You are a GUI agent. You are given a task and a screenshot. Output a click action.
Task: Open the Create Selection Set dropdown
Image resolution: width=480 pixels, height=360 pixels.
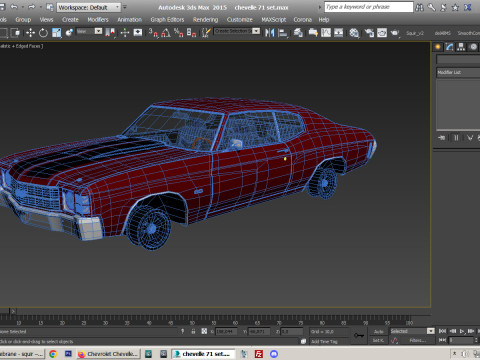tap(237, 31)
